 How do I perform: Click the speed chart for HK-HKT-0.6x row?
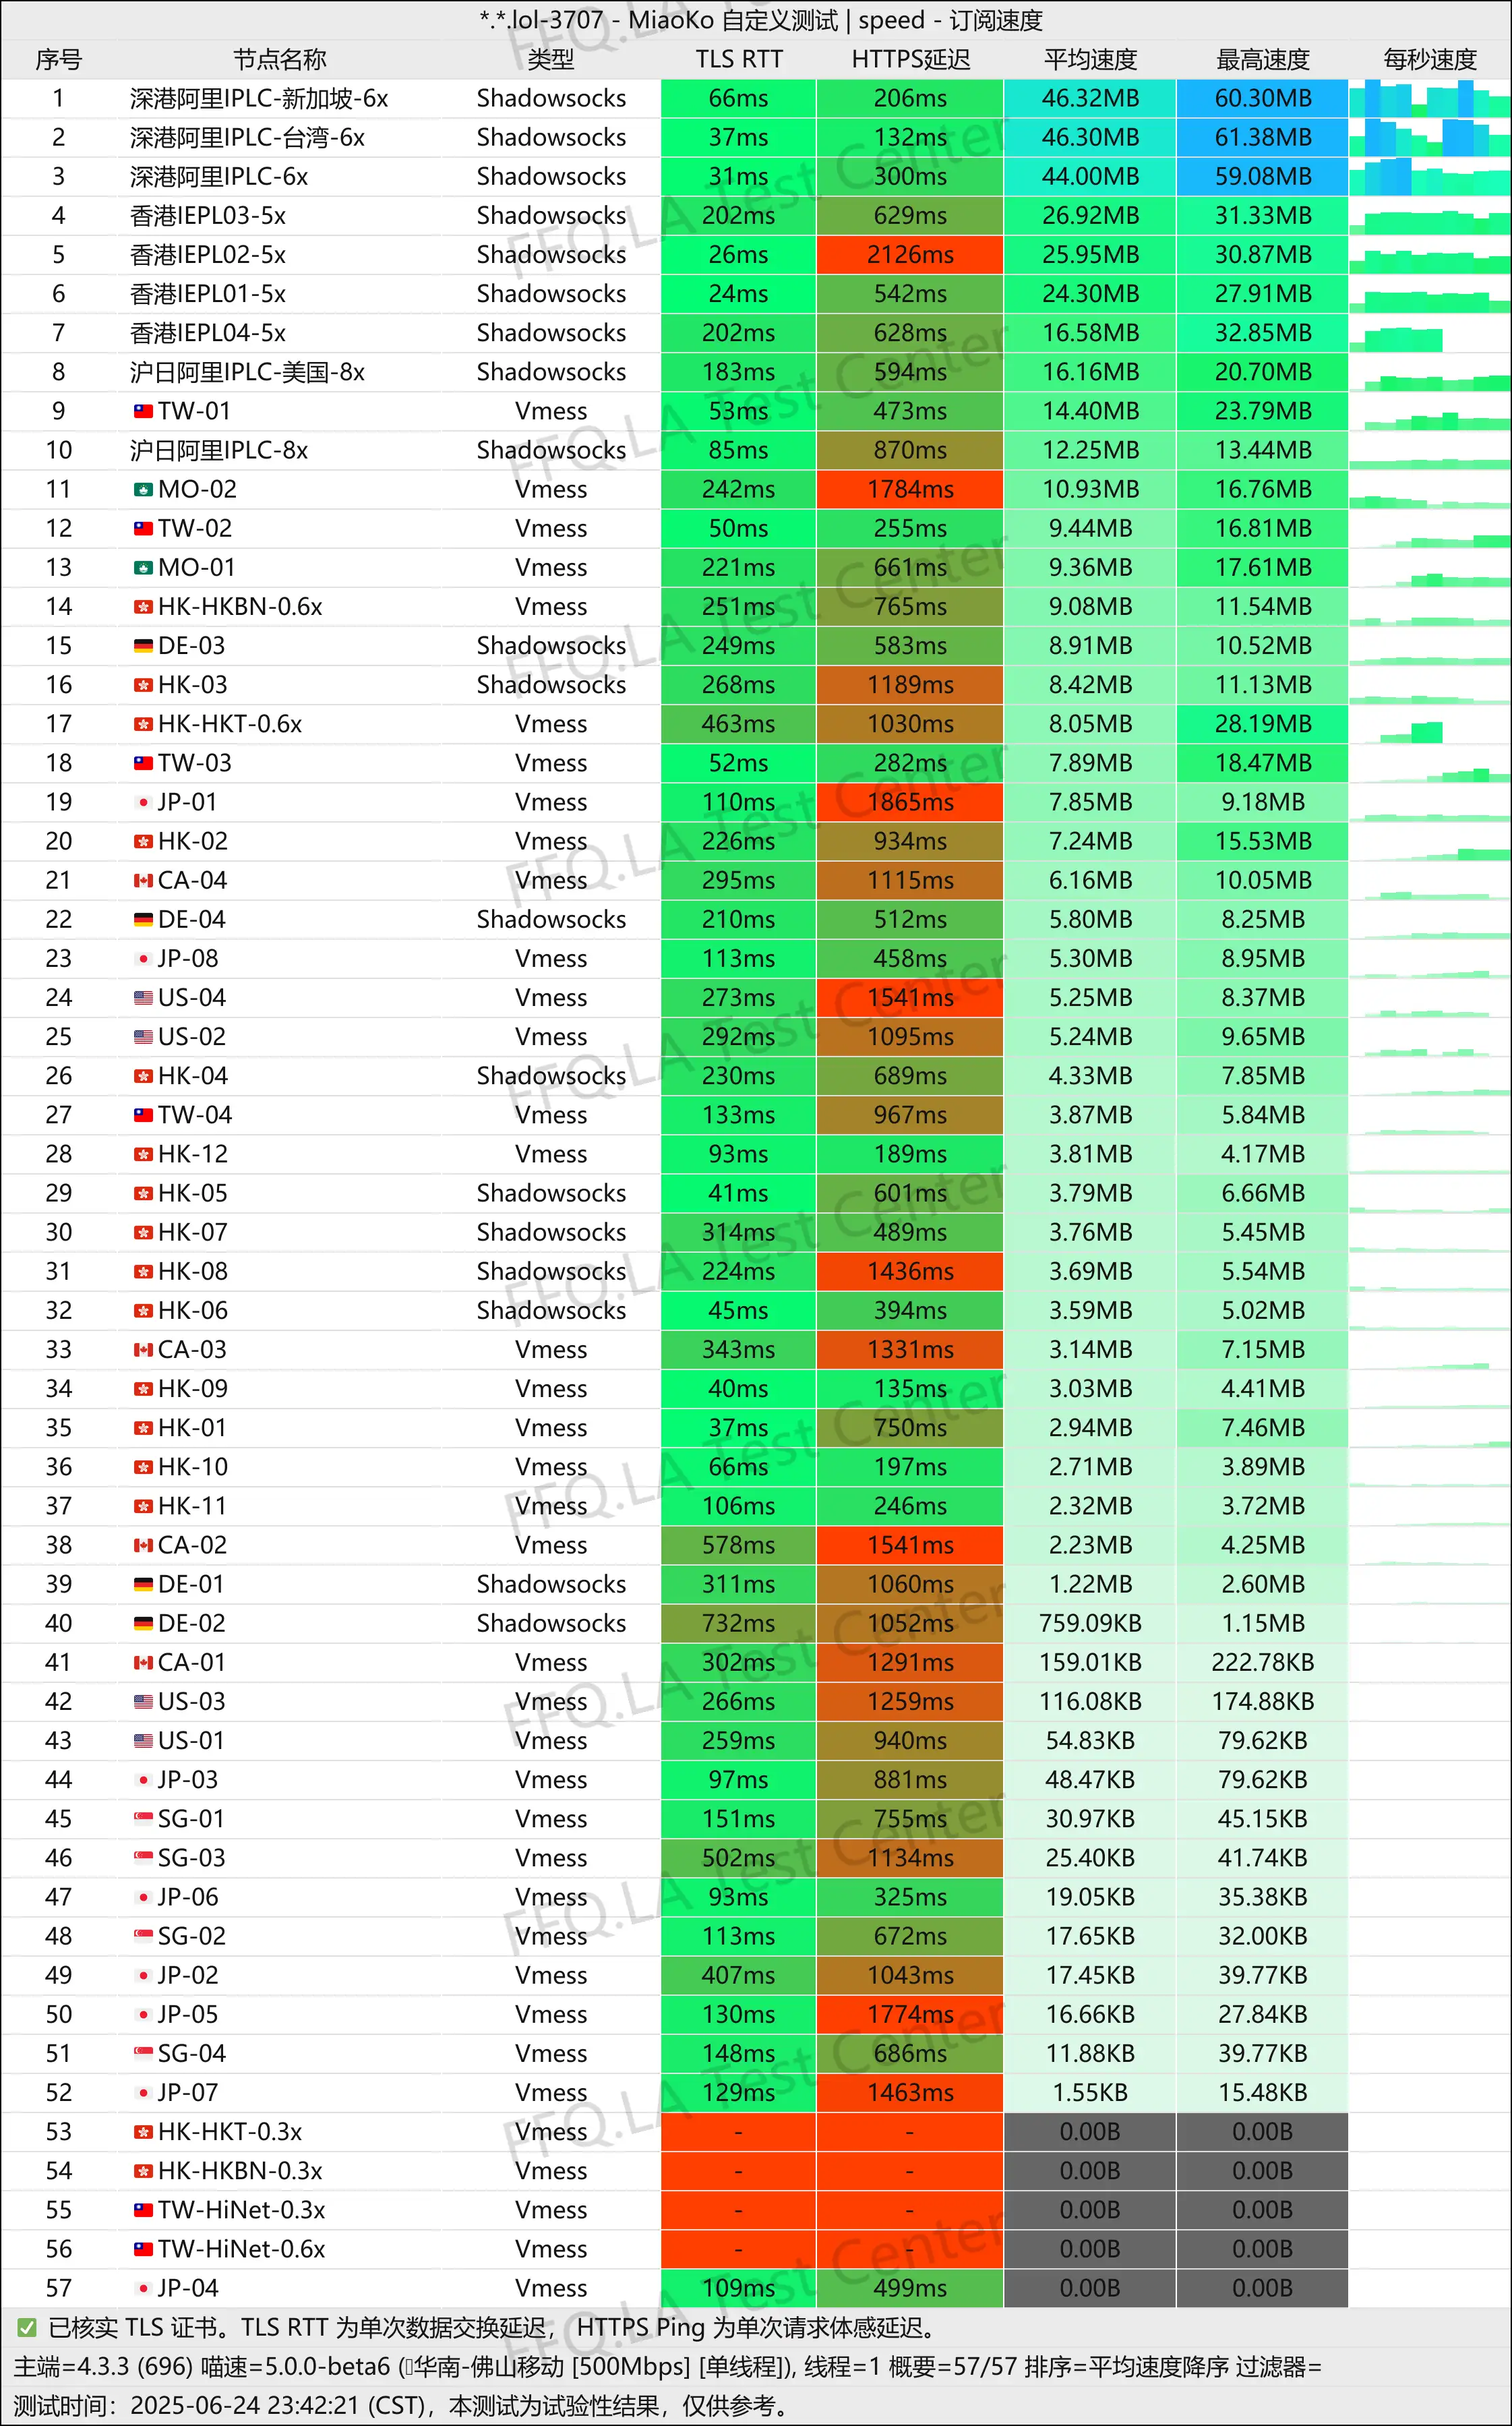tap(1430, 724)
